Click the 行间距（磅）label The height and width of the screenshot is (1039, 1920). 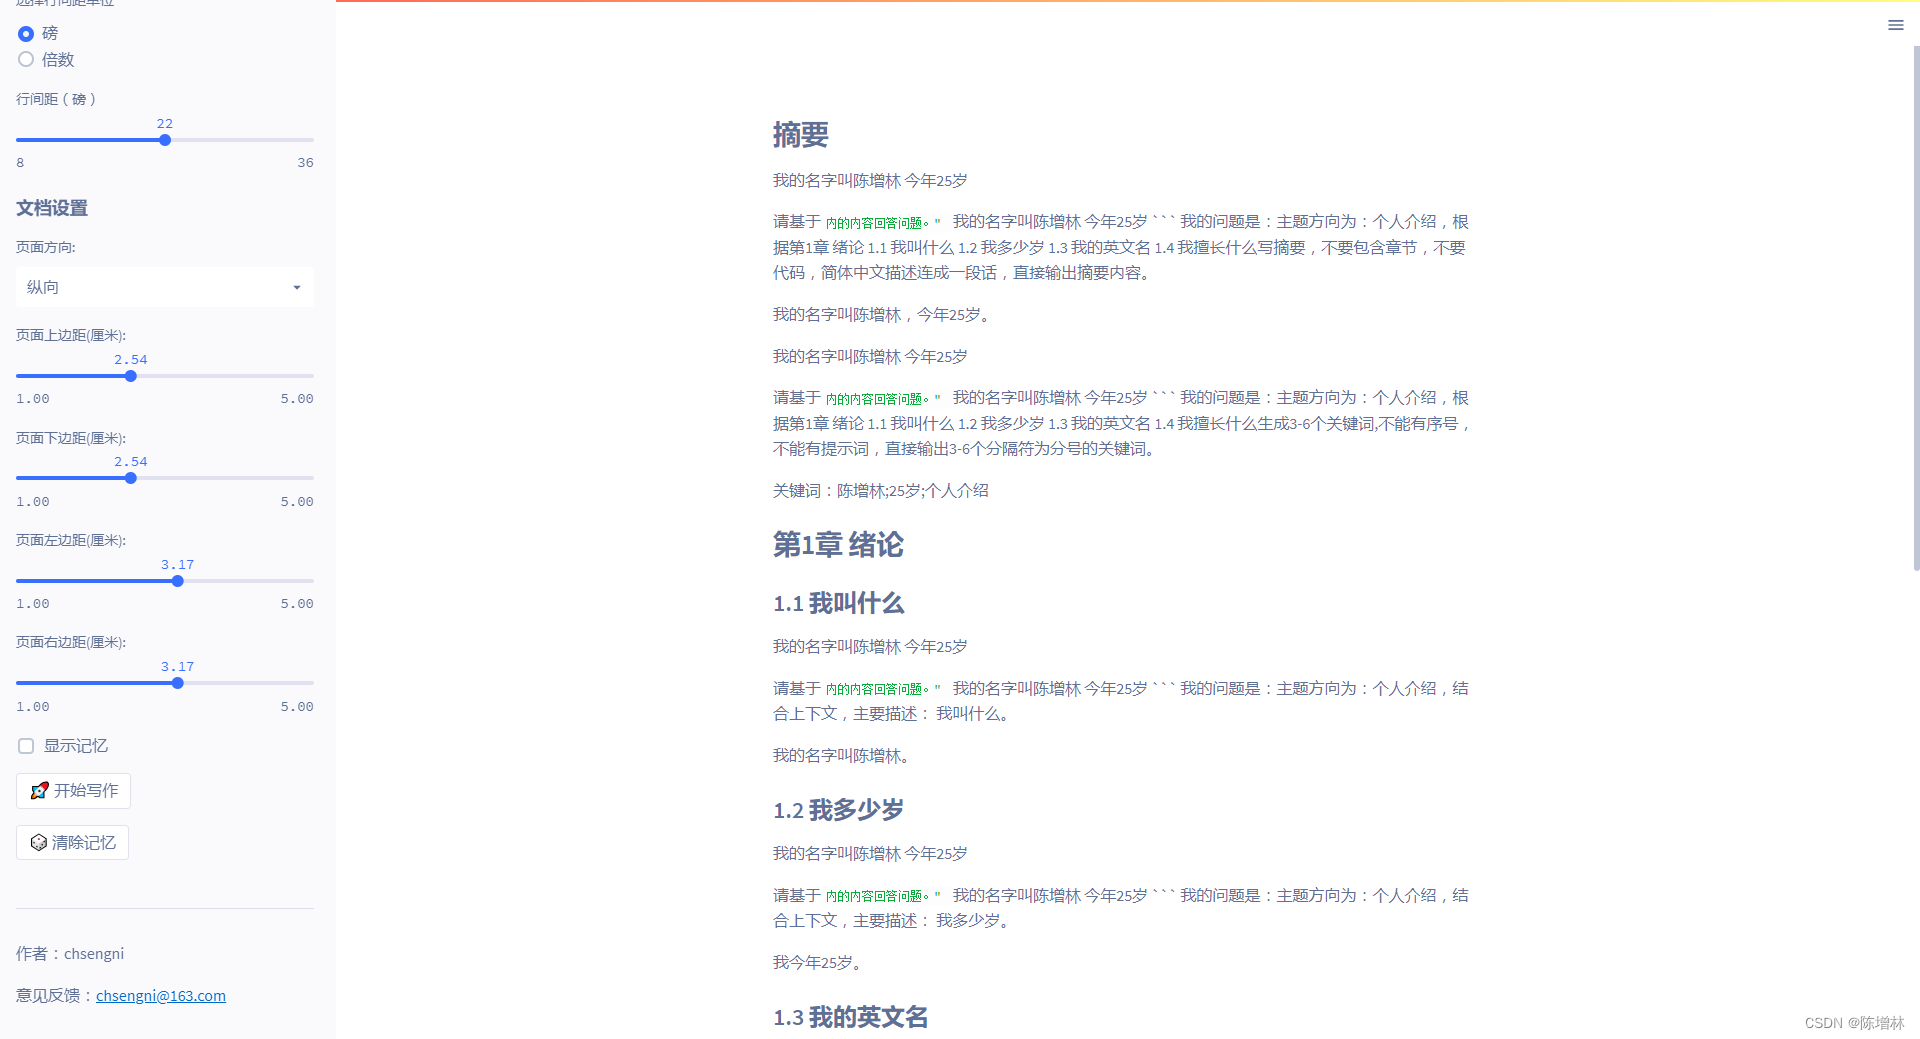(x=56, y=99)
